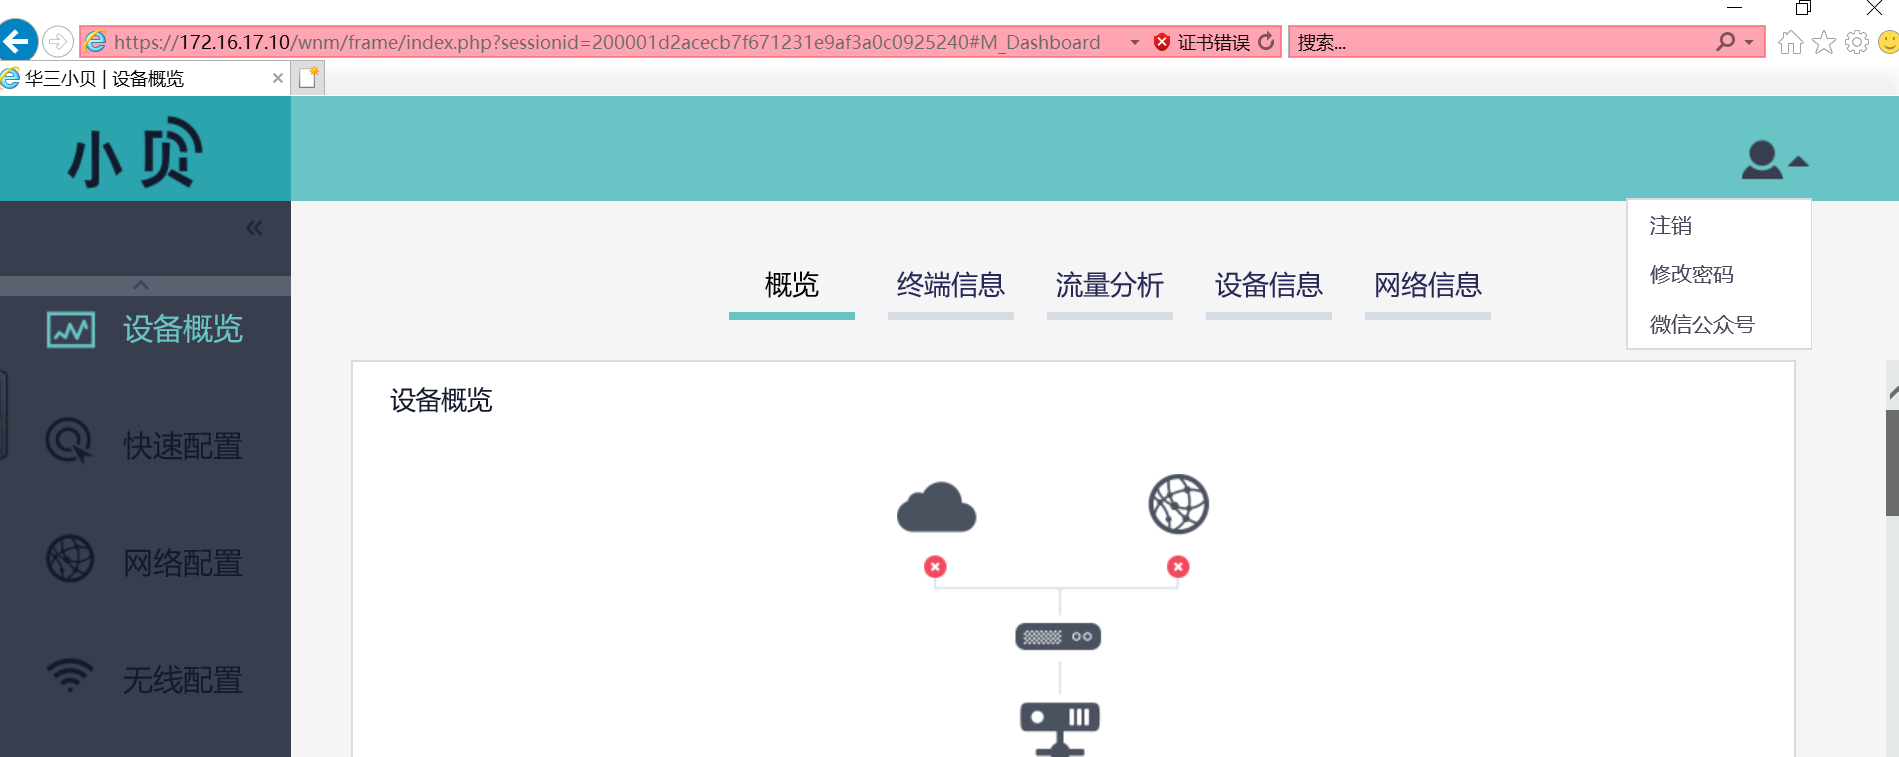Screen dimensions: 1899x757
Task: Click the page vertical scrollbar thumb
Action: [x=1892, y=462]
